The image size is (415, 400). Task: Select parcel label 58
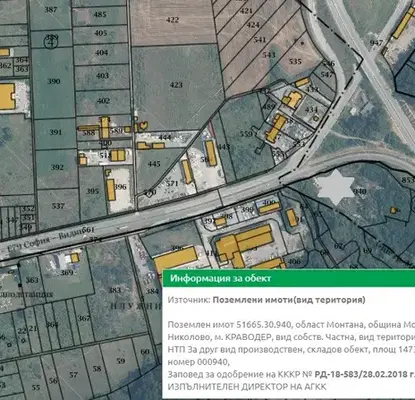tap(97, 368)
